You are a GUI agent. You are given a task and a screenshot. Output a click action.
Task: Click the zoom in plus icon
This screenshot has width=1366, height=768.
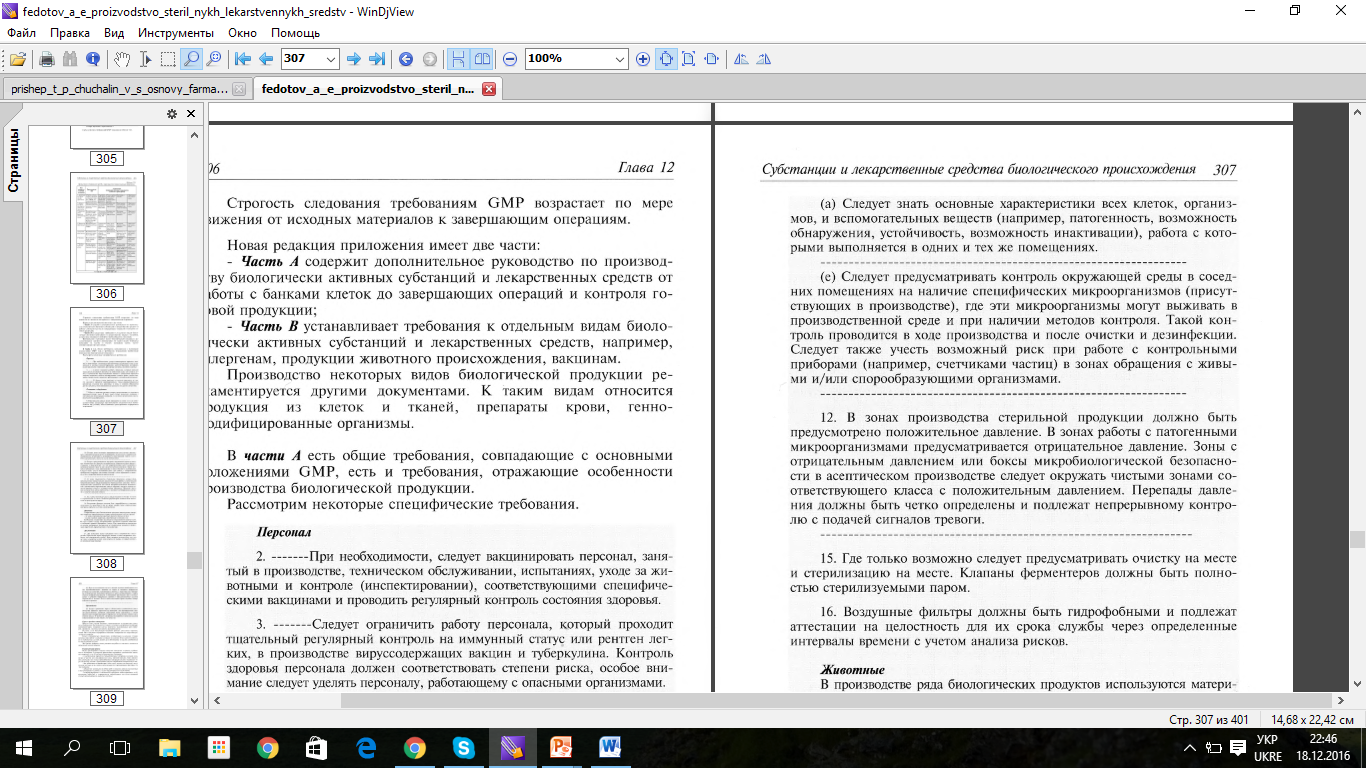click(x=643, y=58)
